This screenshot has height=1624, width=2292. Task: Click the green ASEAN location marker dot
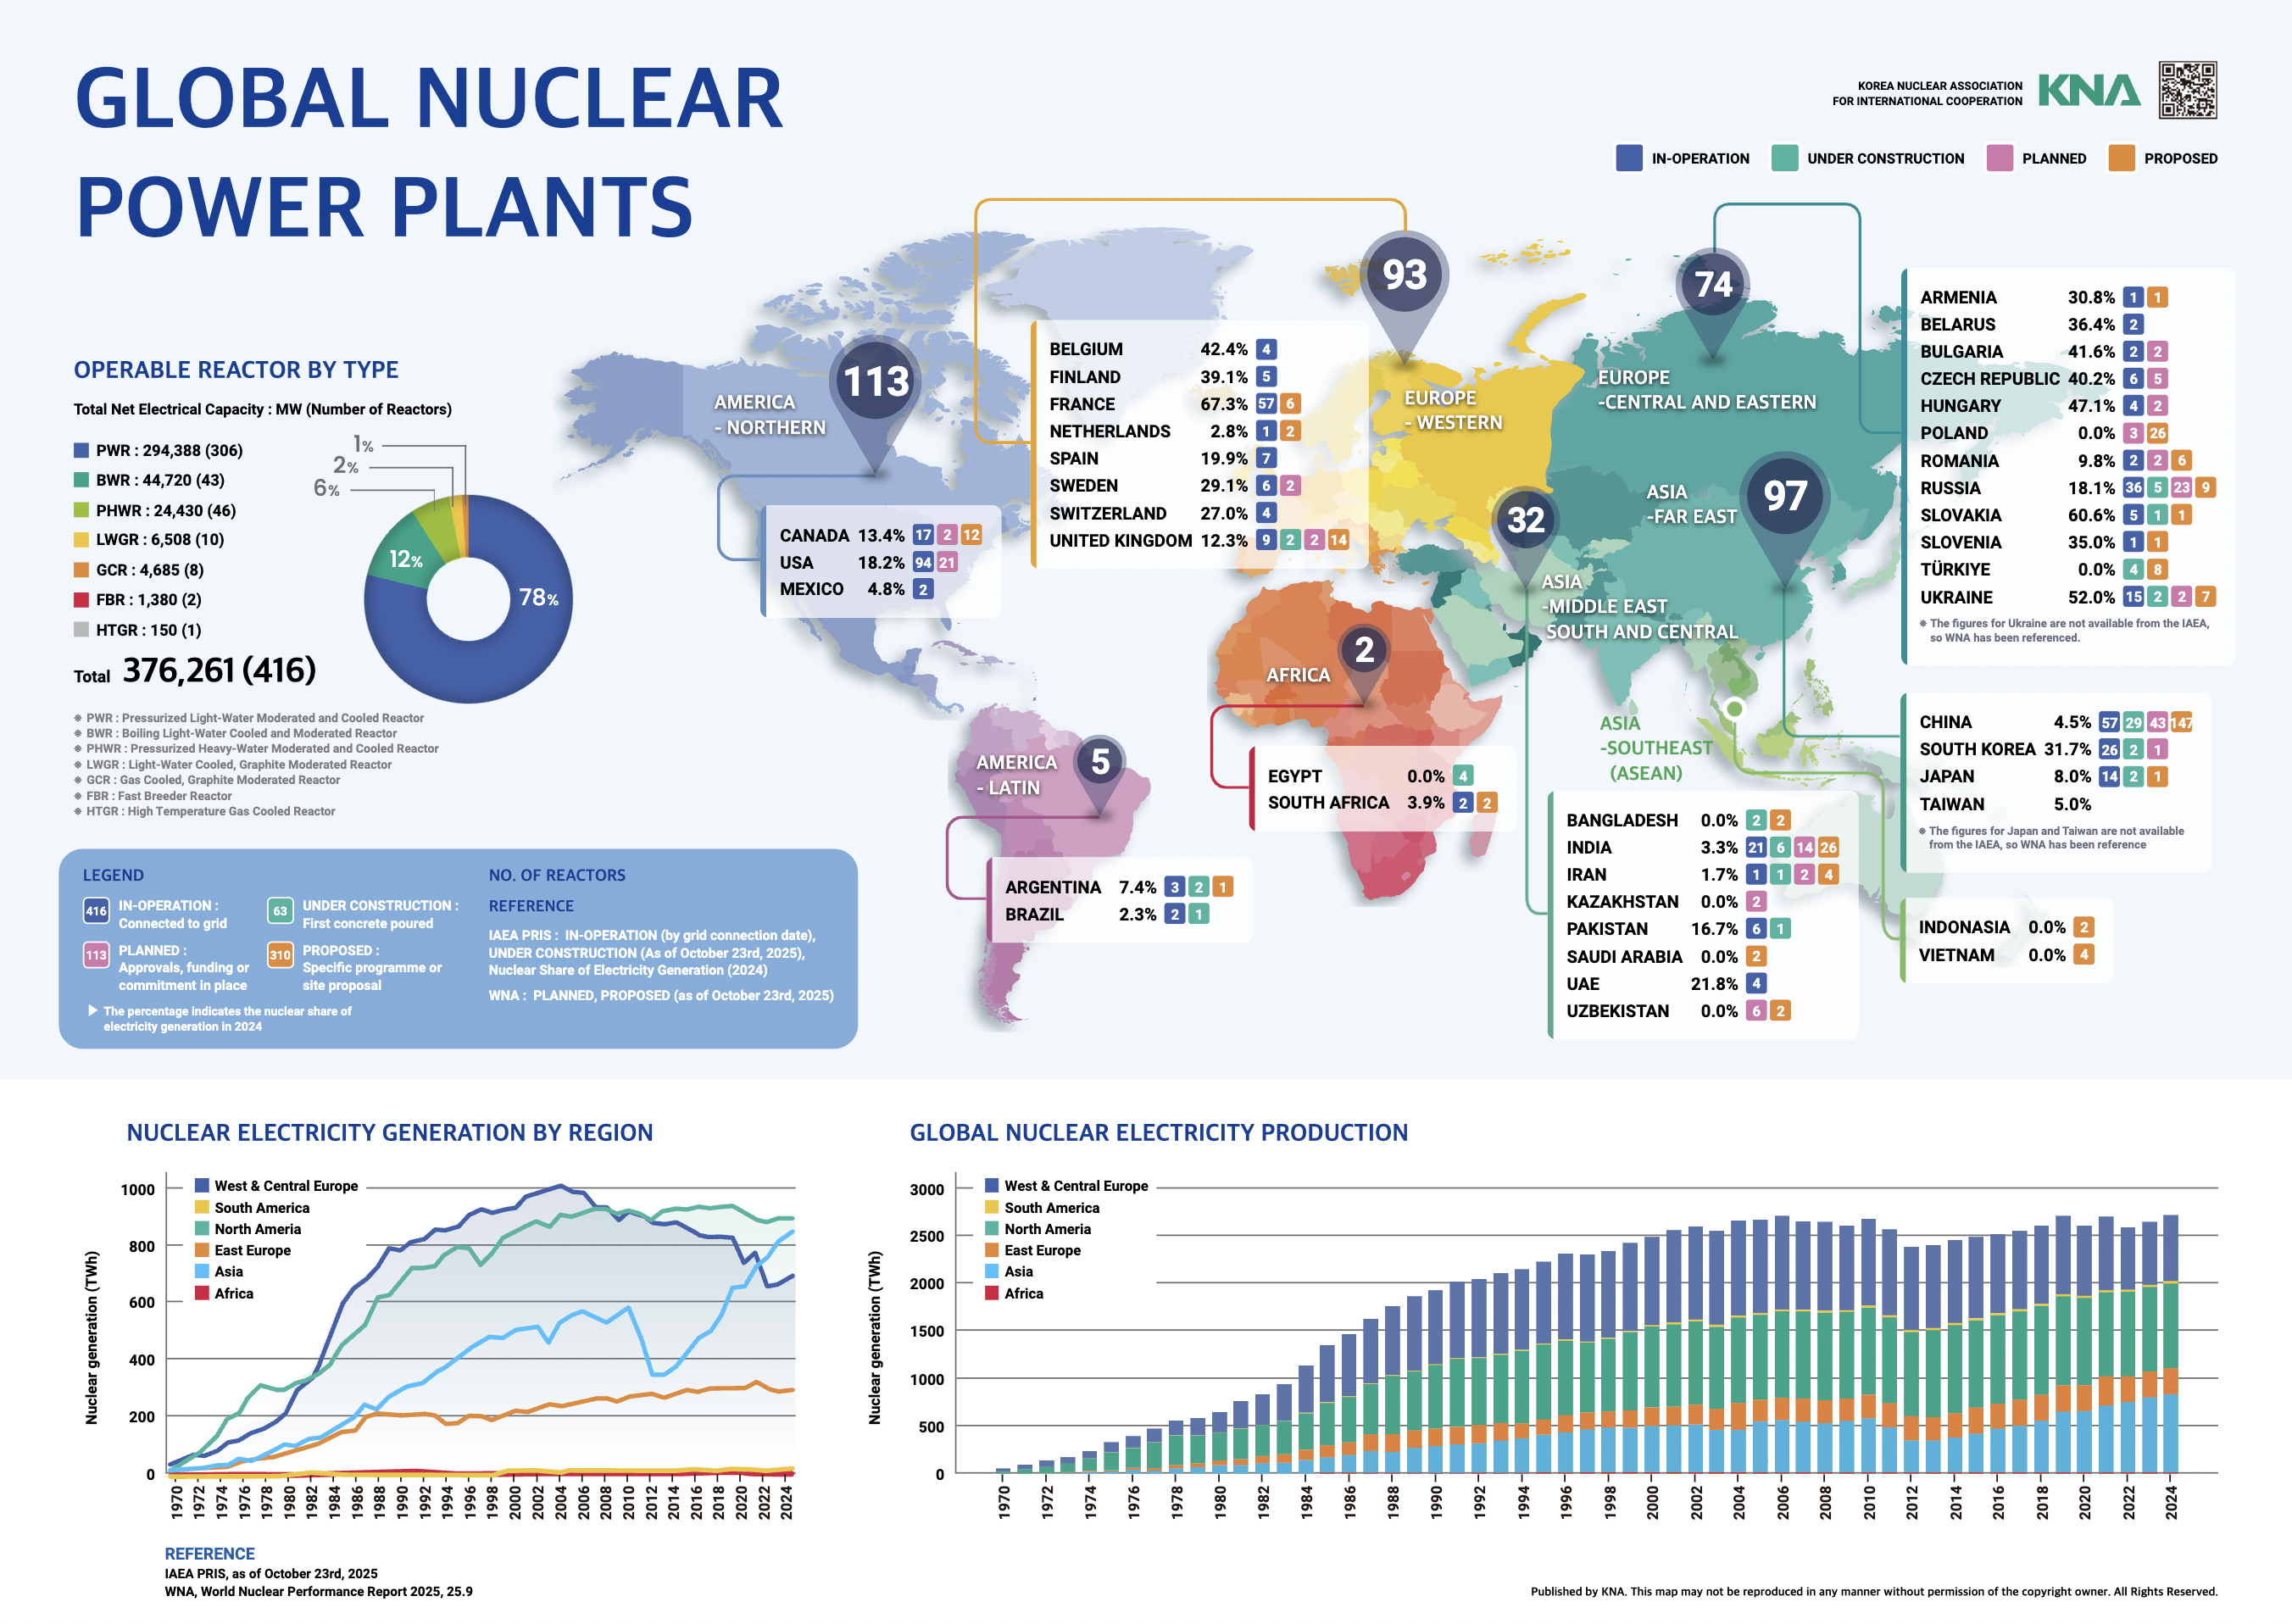(1735, 708)
